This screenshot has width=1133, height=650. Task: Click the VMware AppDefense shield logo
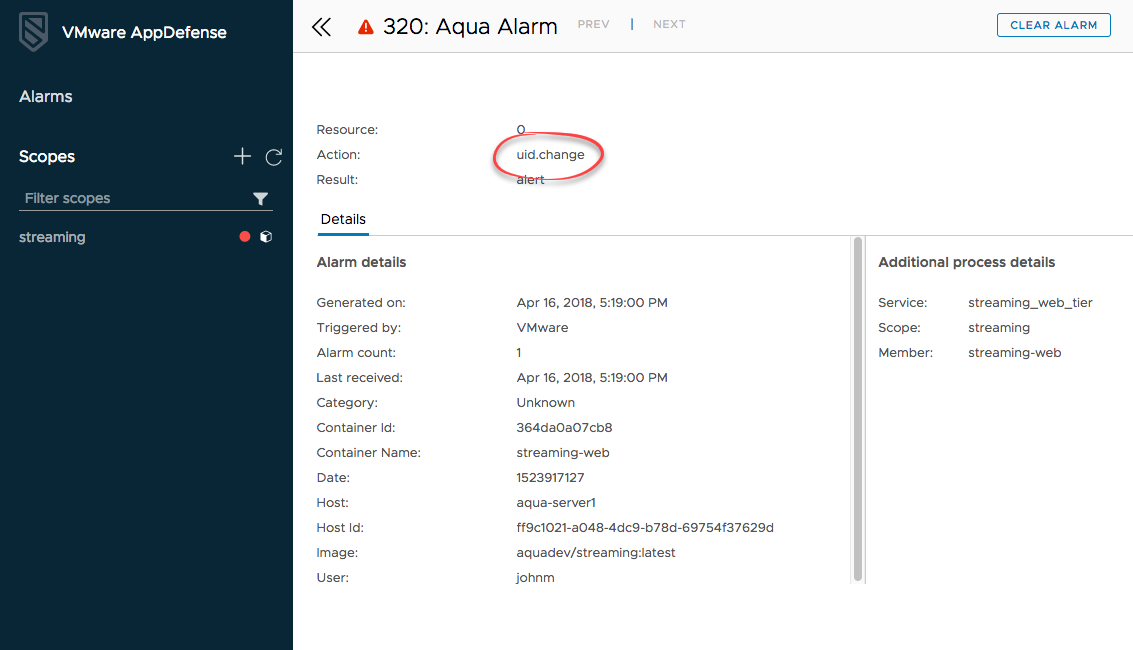click(x=33, y=32)
